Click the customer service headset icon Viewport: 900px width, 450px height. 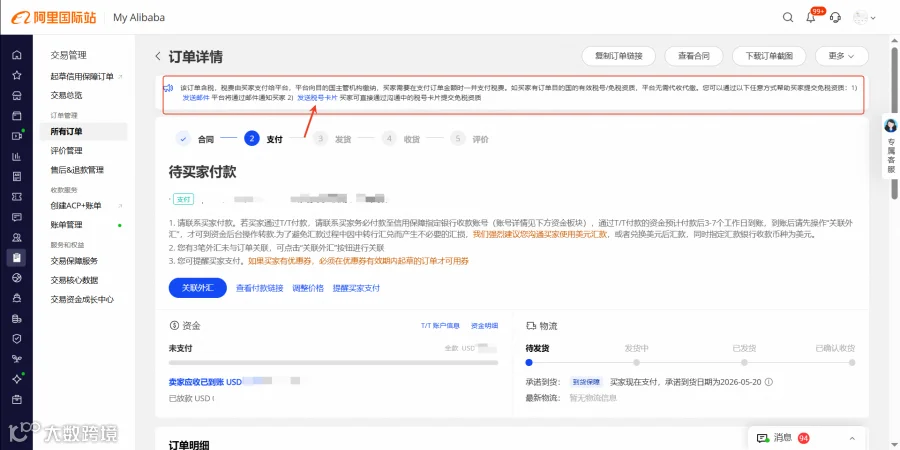click(x=836, y=17)
